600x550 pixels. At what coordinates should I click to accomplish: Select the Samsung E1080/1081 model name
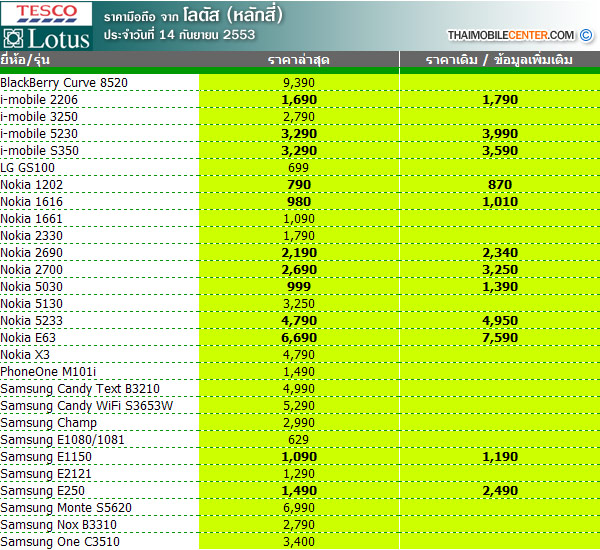[62, 440]
